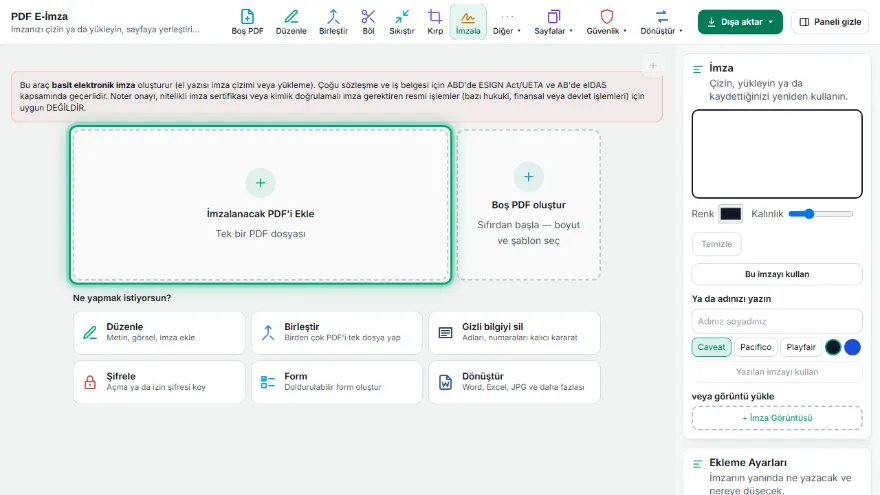
Task: Choose the Birleştir quick action card
Action: 337,332
